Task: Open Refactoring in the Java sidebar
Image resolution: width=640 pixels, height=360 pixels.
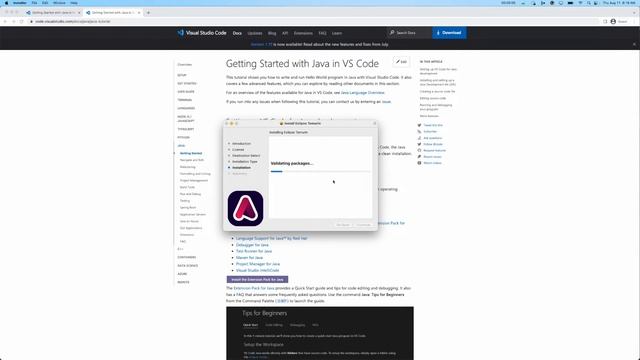Action: tap(188, 167)
